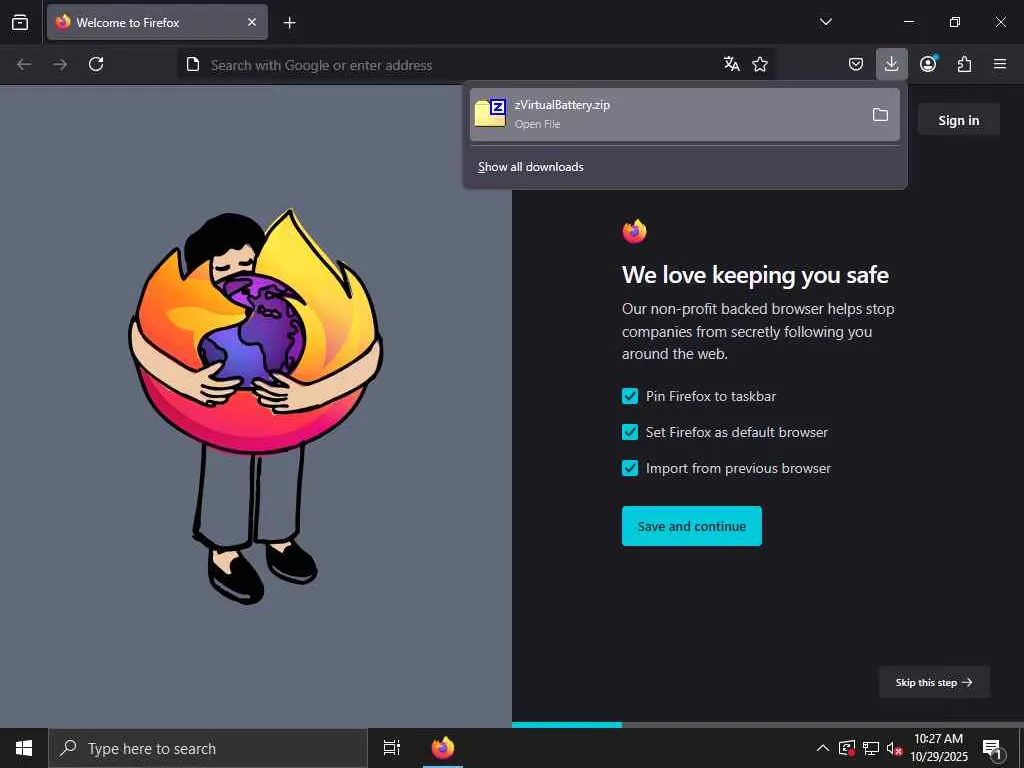Show hidden system tray icons
Viewport: 1024px width, 768px height.
(823, 748)
